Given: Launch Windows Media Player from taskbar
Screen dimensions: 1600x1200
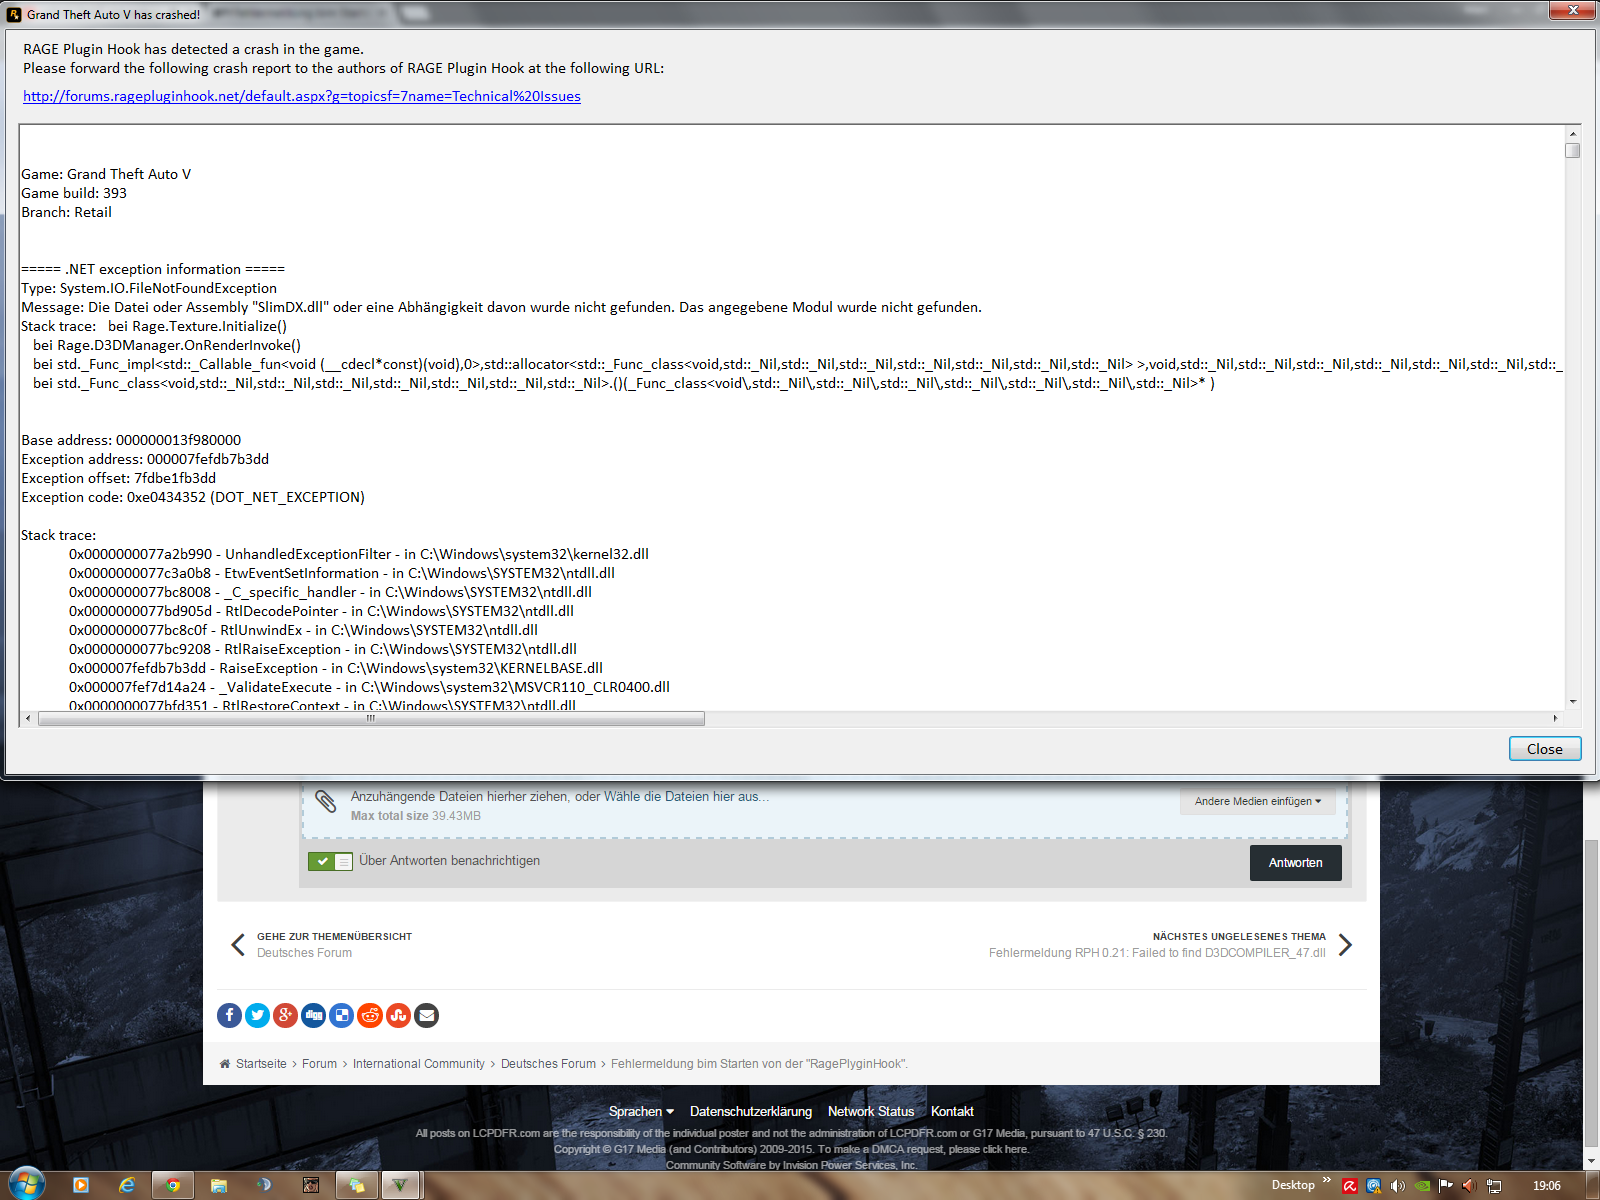Looking at the screenshot, I should [x=81, y=1185].
